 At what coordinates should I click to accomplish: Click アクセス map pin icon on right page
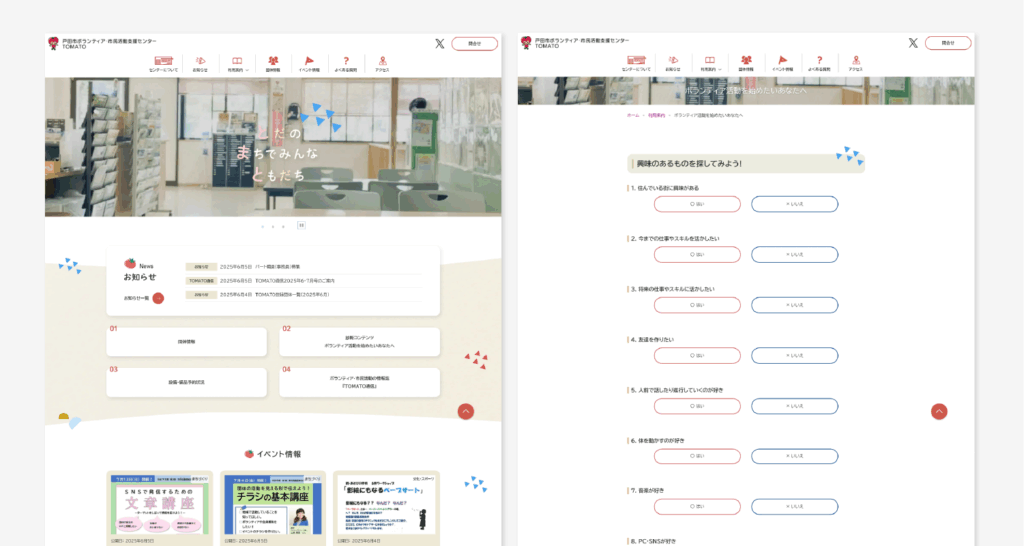pyautogui.click(x=856, y=60)
